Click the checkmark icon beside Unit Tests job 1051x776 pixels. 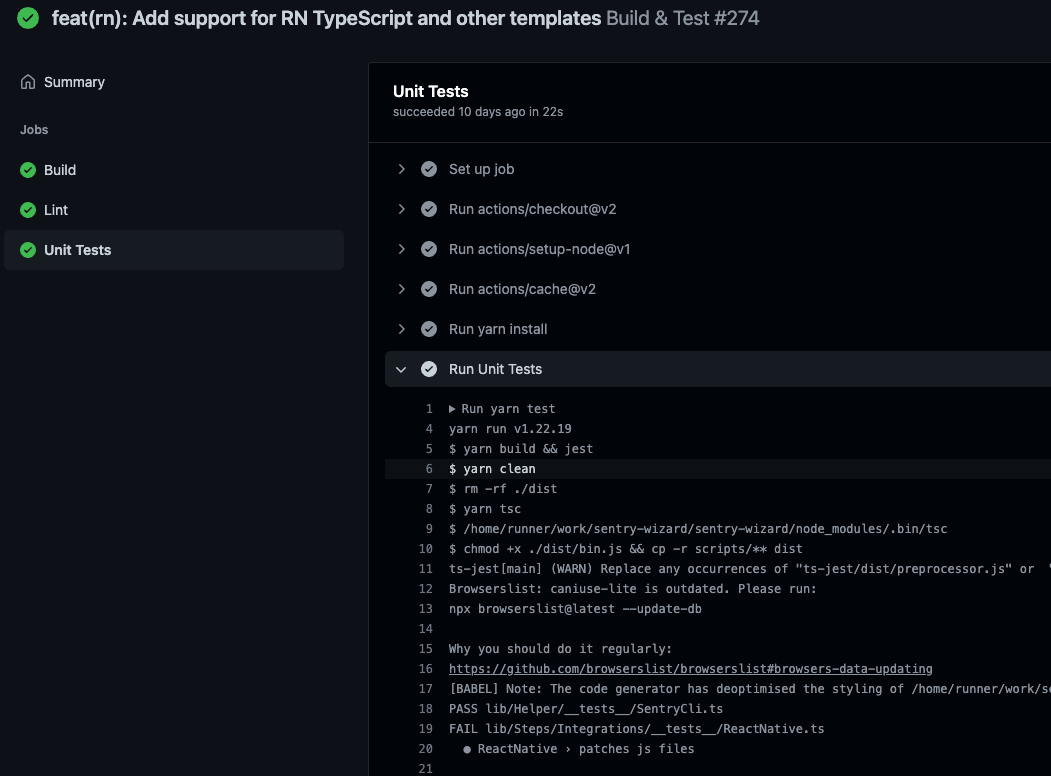[x=28, y=250]
